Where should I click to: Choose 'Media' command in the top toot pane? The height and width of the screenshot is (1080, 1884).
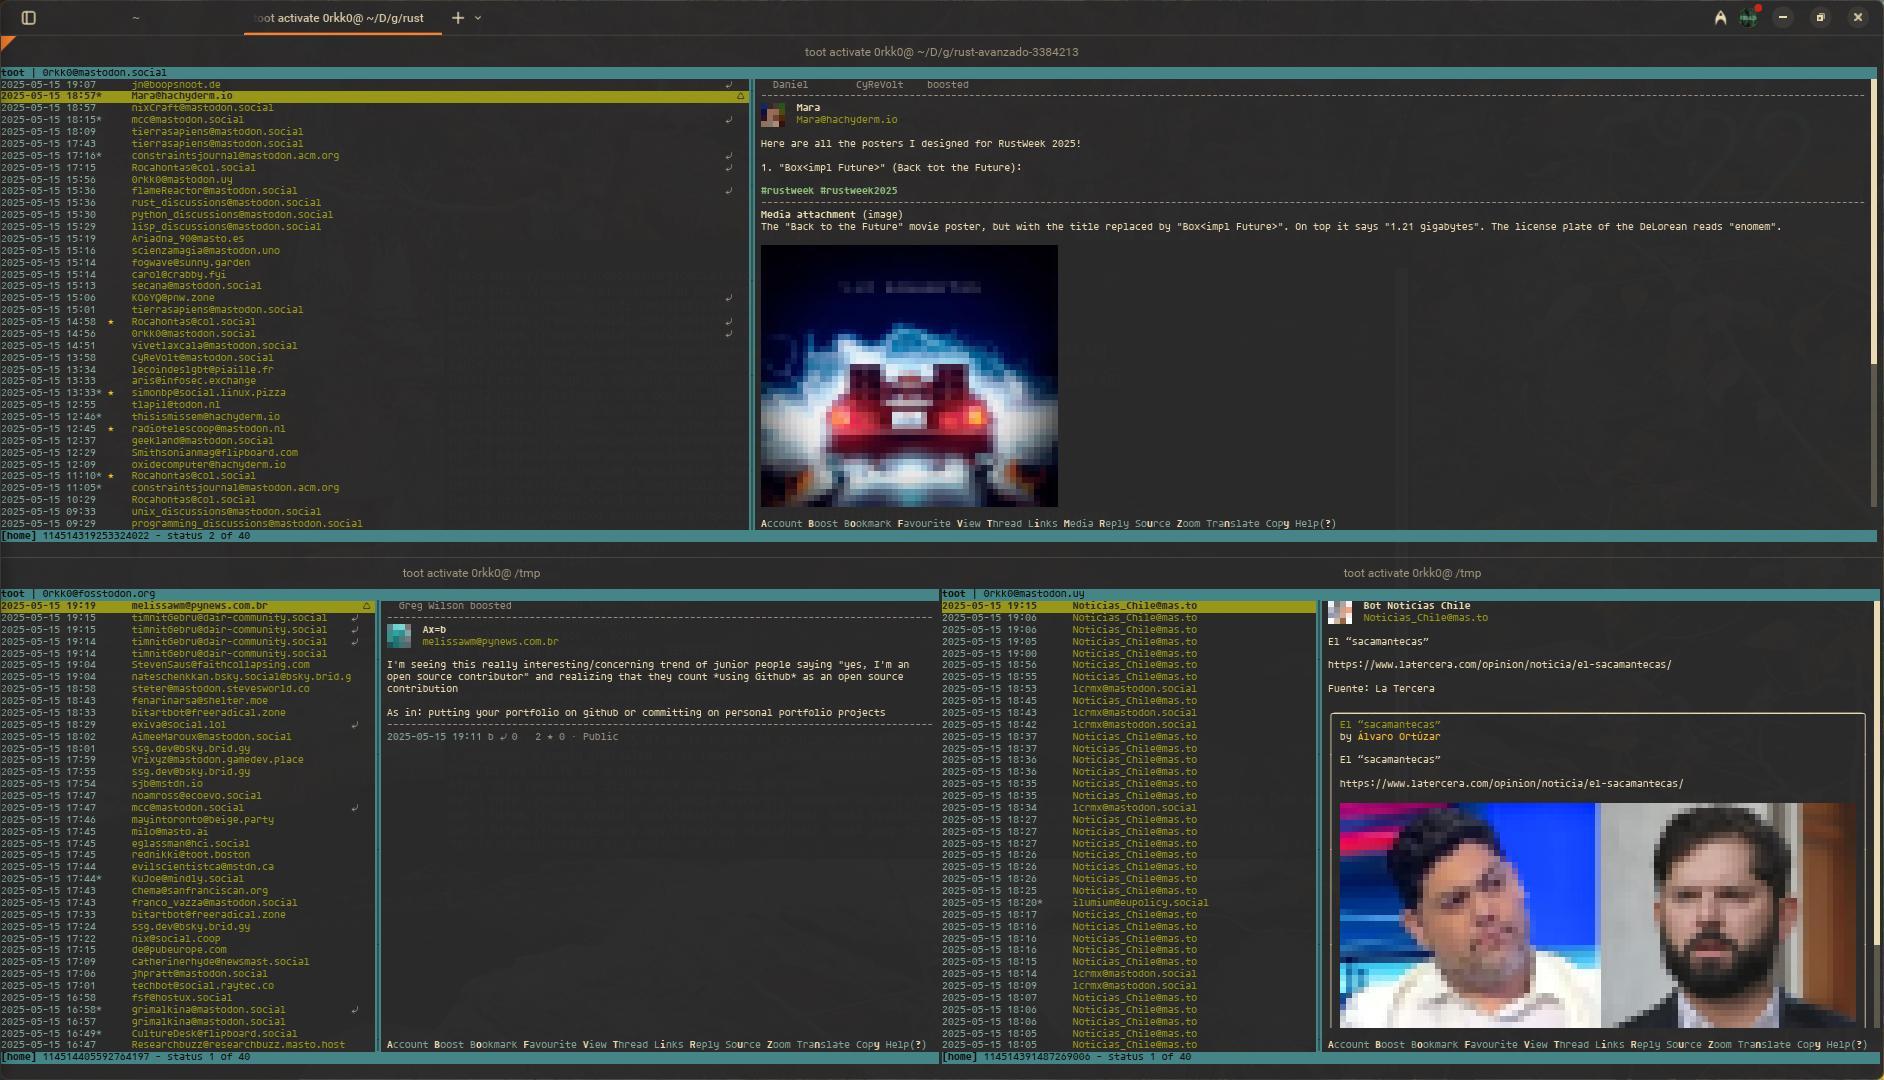1078,524
